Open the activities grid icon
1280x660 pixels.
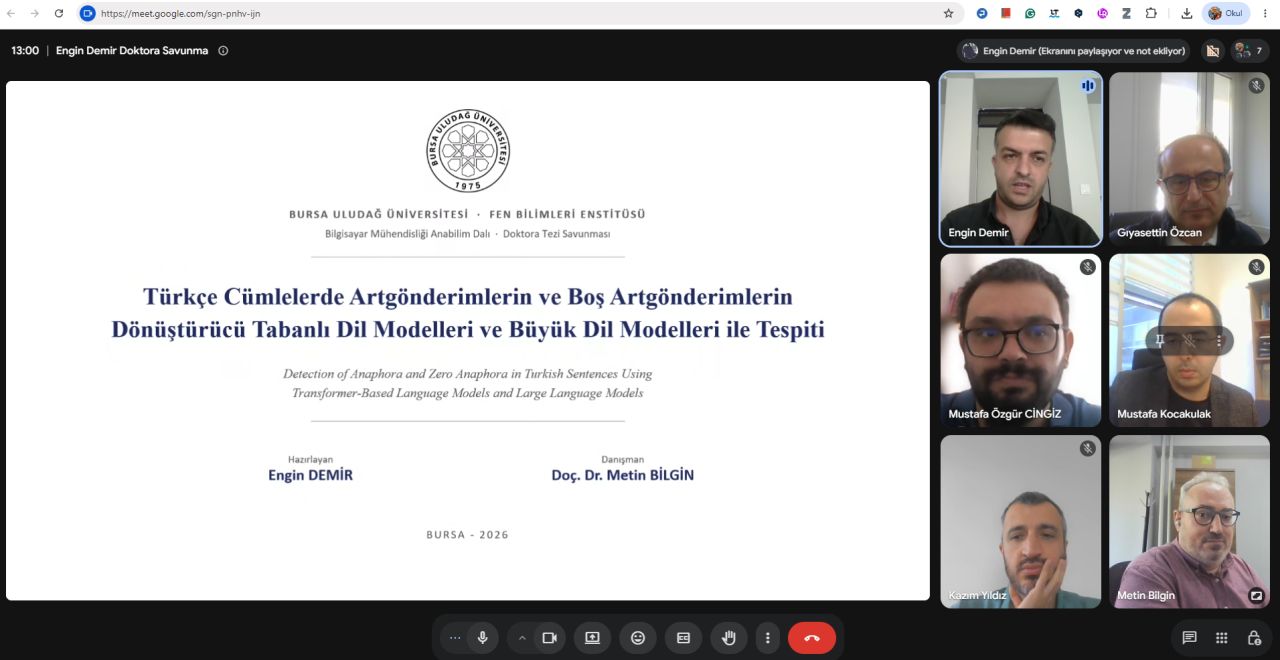point(1221,637)
